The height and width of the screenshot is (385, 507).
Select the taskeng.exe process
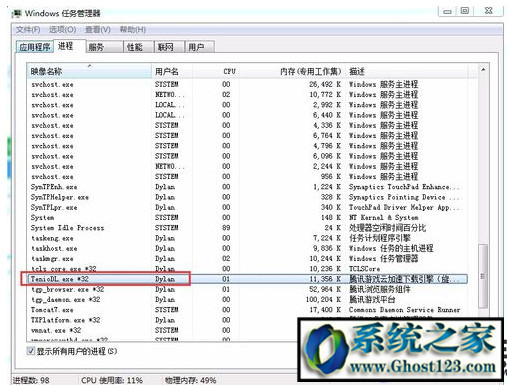(x=247, y=238)
